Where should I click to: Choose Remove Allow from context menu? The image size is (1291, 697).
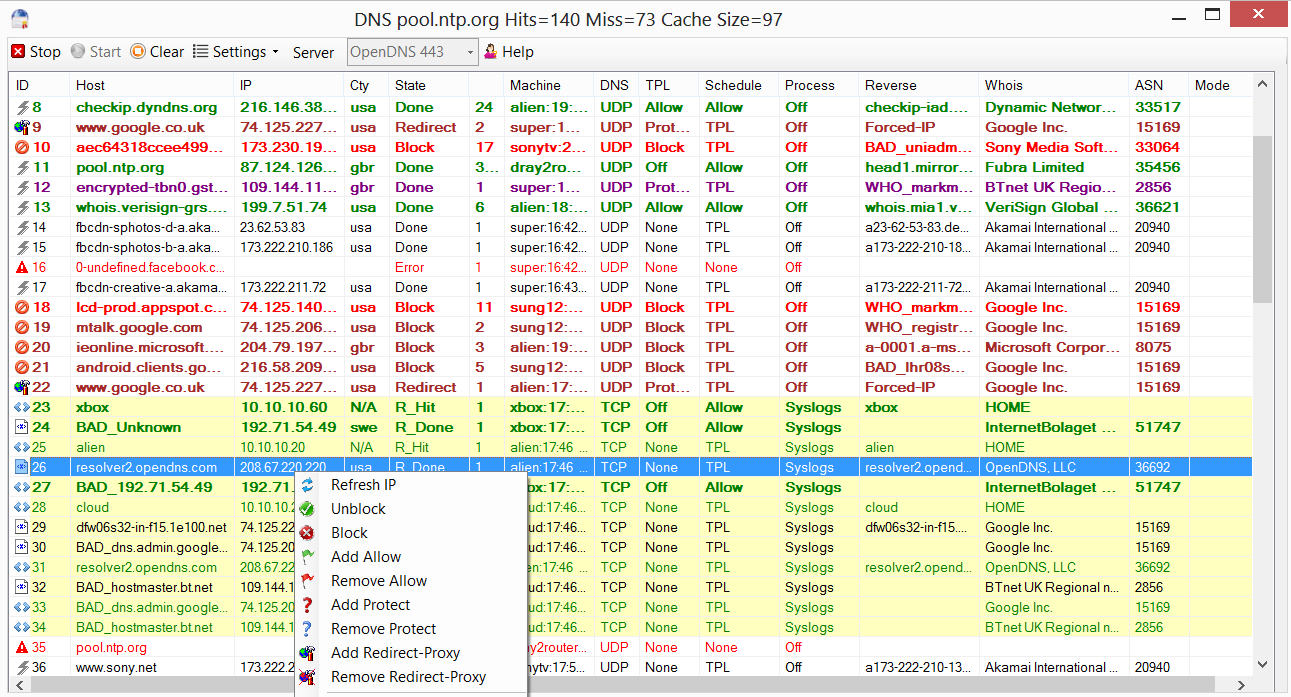pyautogui.click(x=379, y=581)
